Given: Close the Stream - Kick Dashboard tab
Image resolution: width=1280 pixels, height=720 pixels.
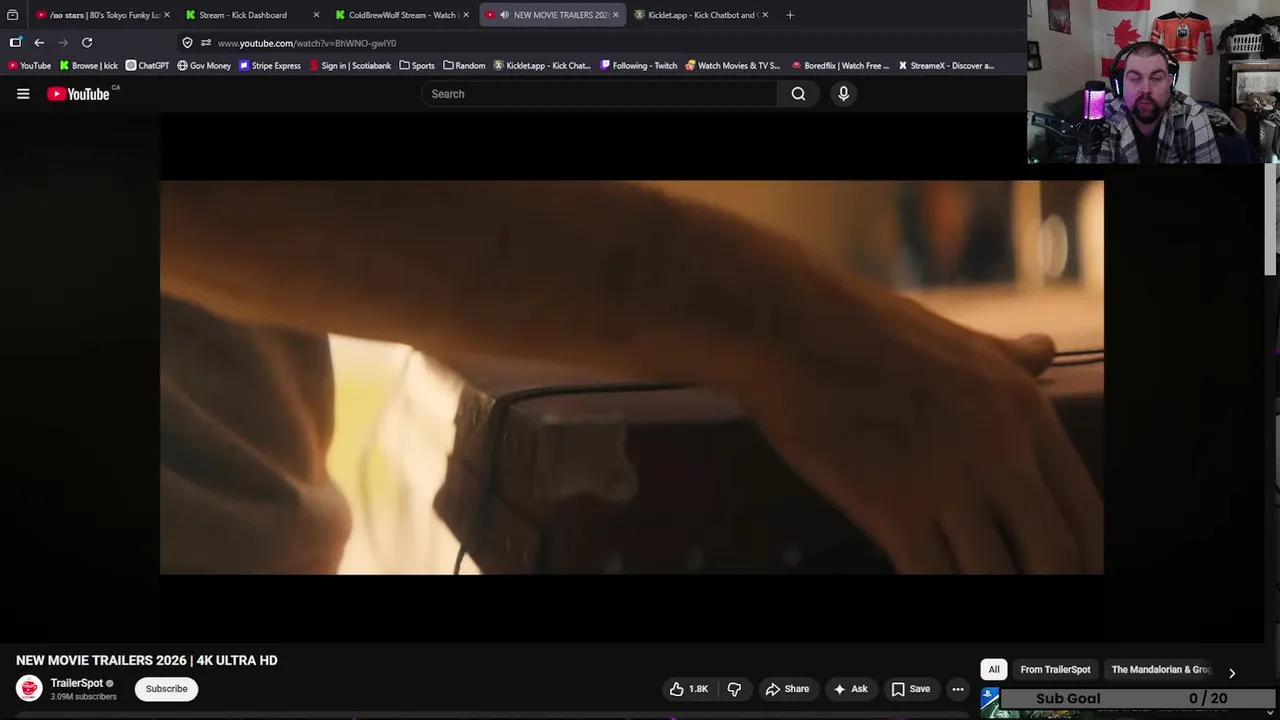Looking at the screenshot, I should (x=316, y=15).
